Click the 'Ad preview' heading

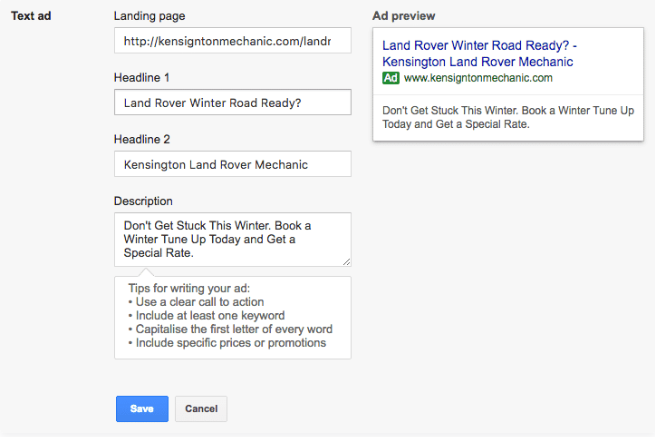tap(404, 16)
